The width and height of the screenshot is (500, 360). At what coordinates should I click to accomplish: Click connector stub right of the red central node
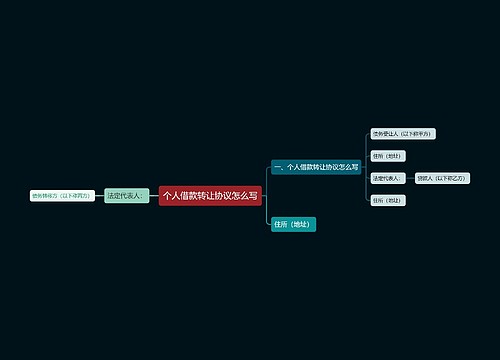(264, 196)
